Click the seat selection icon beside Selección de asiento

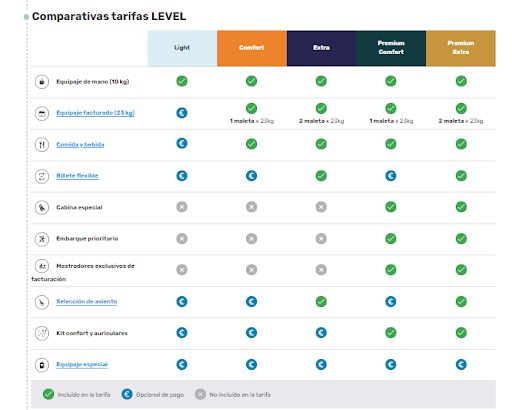(x=42, y=302)
